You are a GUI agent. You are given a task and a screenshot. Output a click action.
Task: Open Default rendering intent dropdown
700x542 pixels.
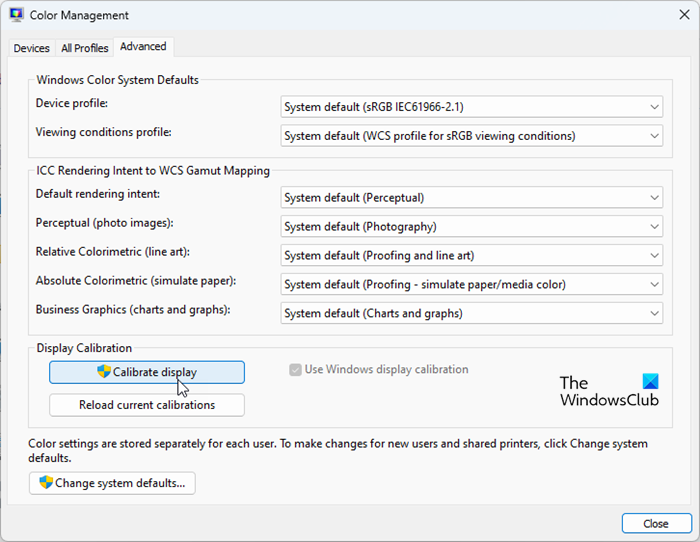coord(471,198)
